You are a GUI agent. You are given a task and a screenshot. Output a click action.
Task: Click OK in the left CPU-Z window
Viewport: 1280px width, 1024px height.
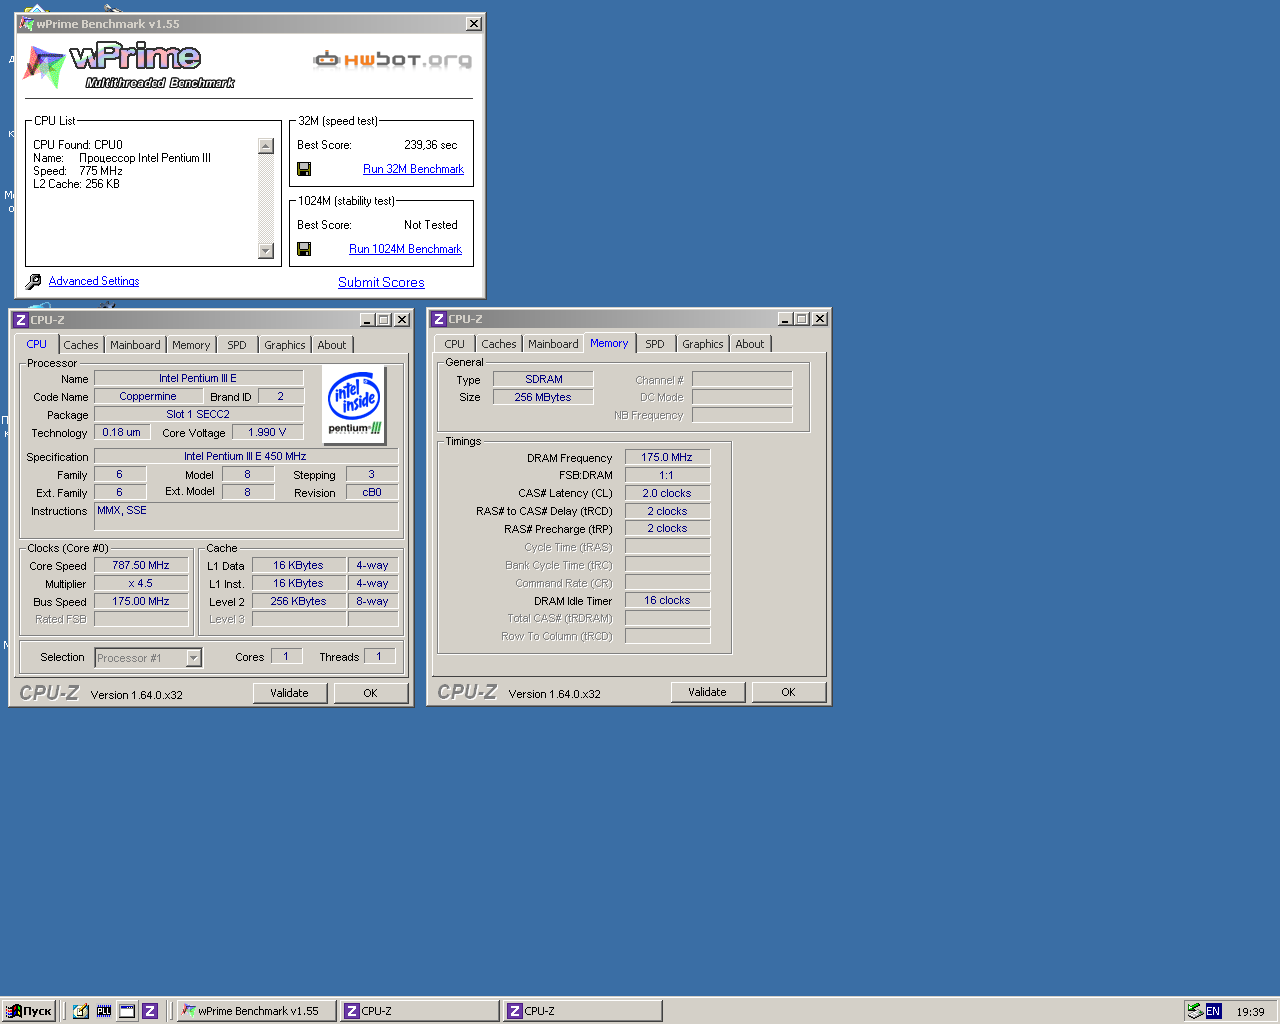[370, 693]
